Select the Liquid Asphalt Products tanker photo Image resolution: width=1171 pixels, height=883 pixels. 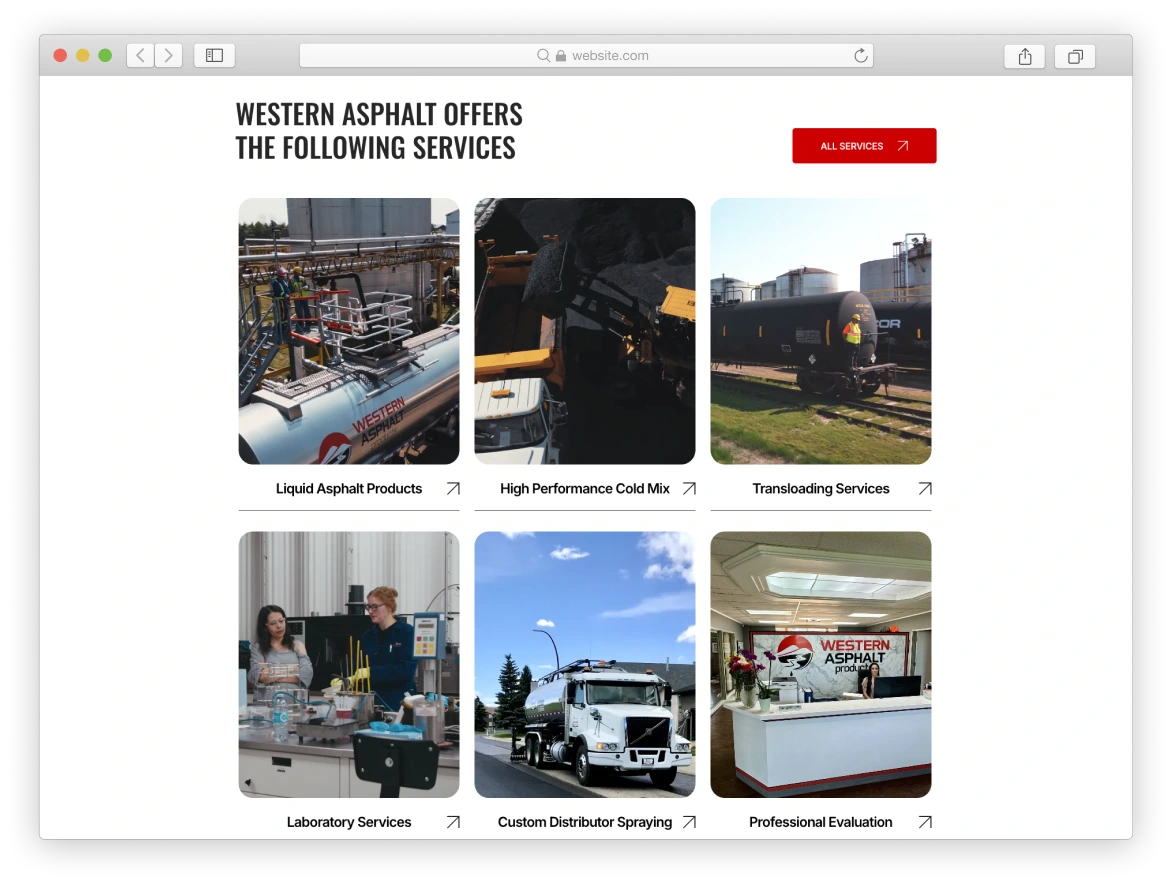349,331
